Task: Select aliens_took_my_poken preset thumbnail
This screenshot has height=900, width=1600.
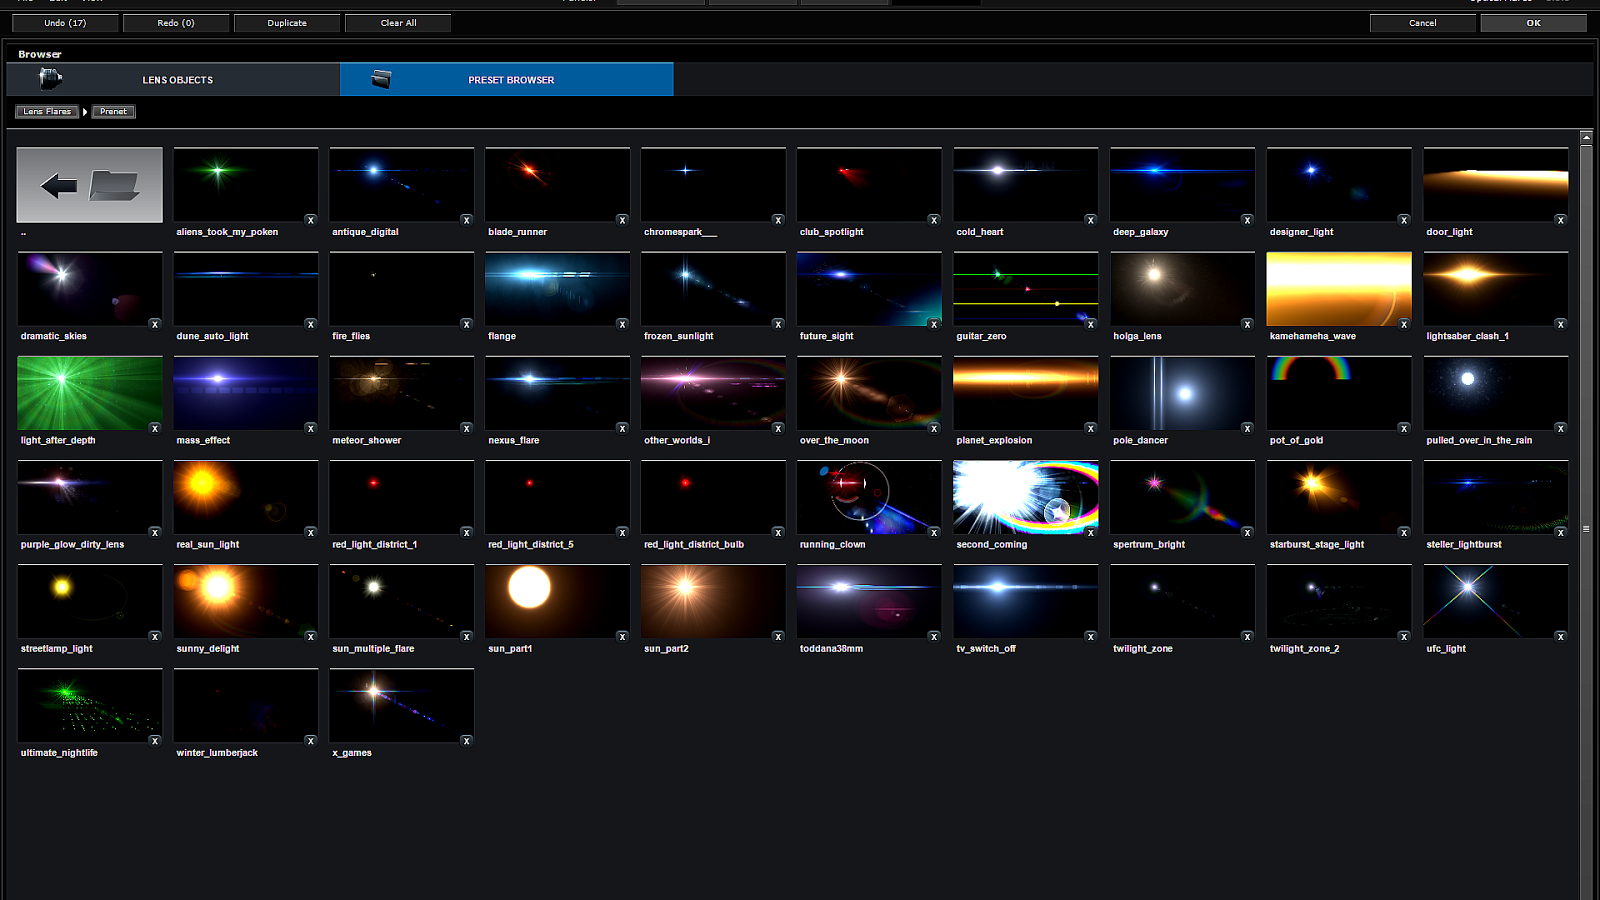Action: point(246,185)
